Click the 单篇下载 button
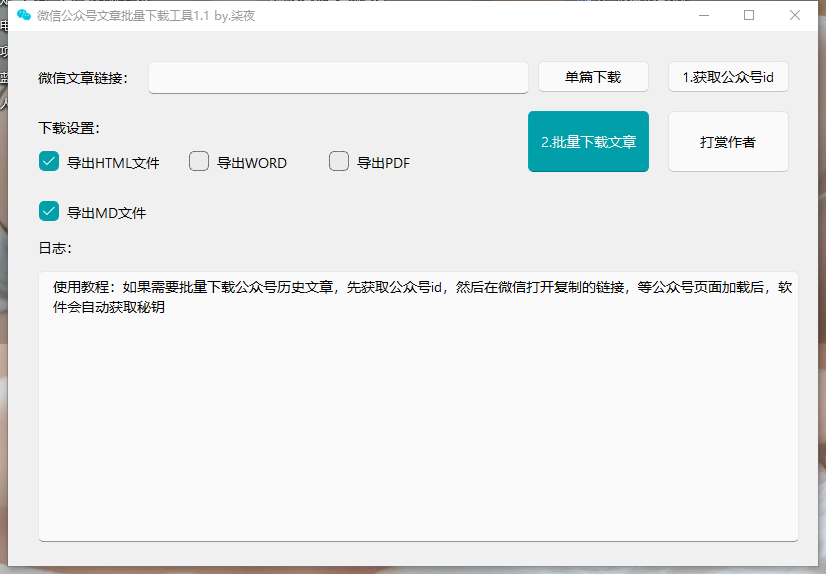 click(x=593, y=77)
